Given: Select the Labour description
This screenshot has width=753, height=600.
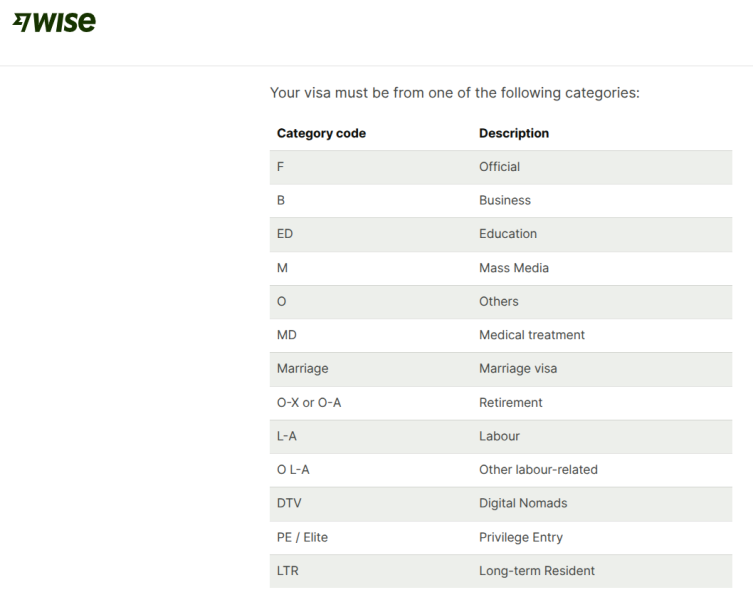Looking at the screenshot, I should pos(499,436).
